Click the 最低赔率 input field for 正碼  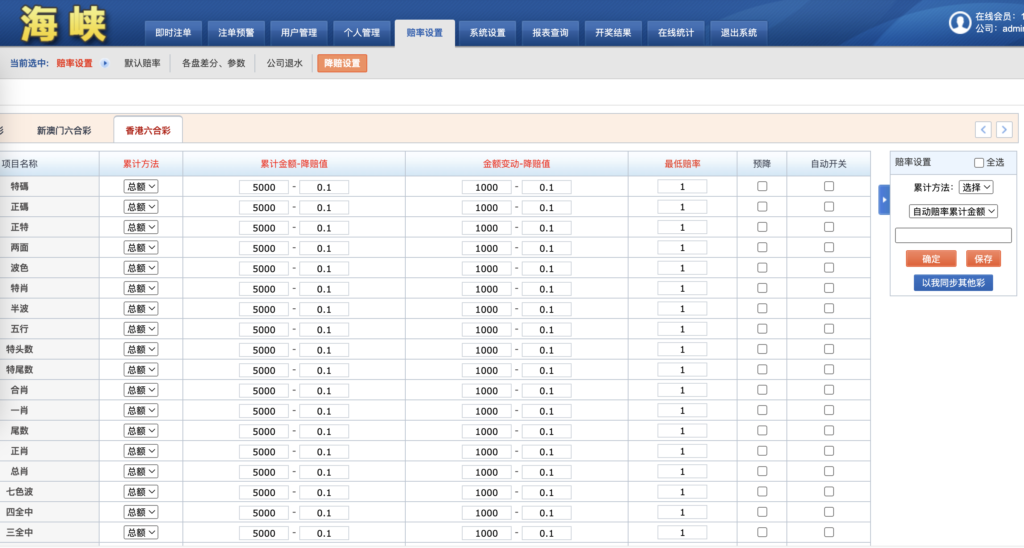coord(682,207)
